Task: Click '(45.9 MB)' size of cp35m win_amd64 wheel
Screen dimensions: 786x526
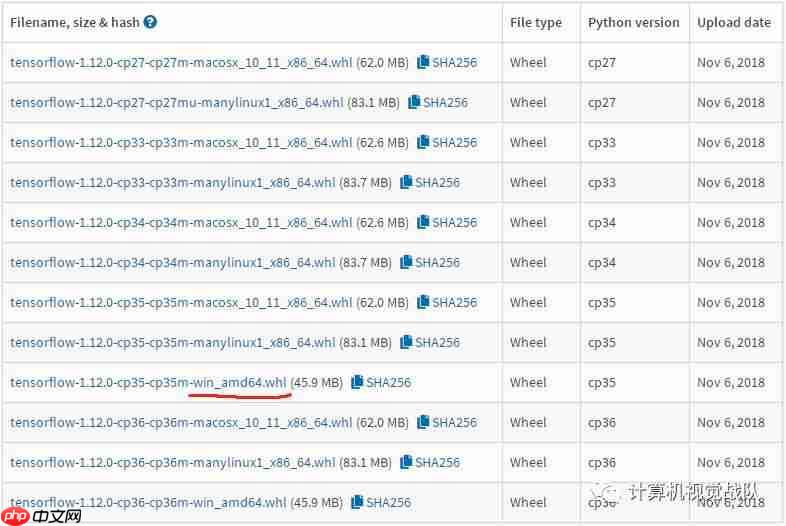Action: (x=316, y=383)
